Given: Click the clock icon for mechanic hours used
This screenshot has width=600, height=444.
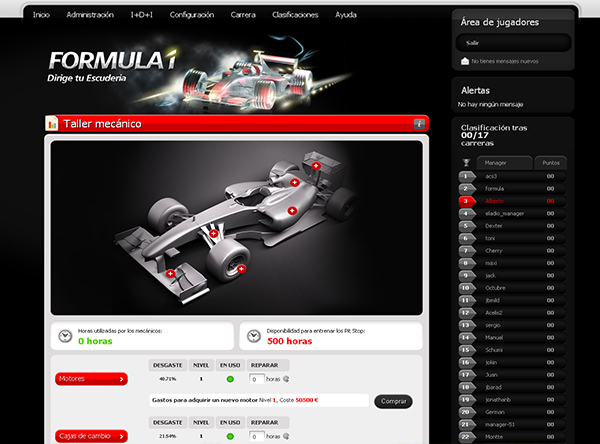Looking at the screenshot, I should [x=65, y=336].
